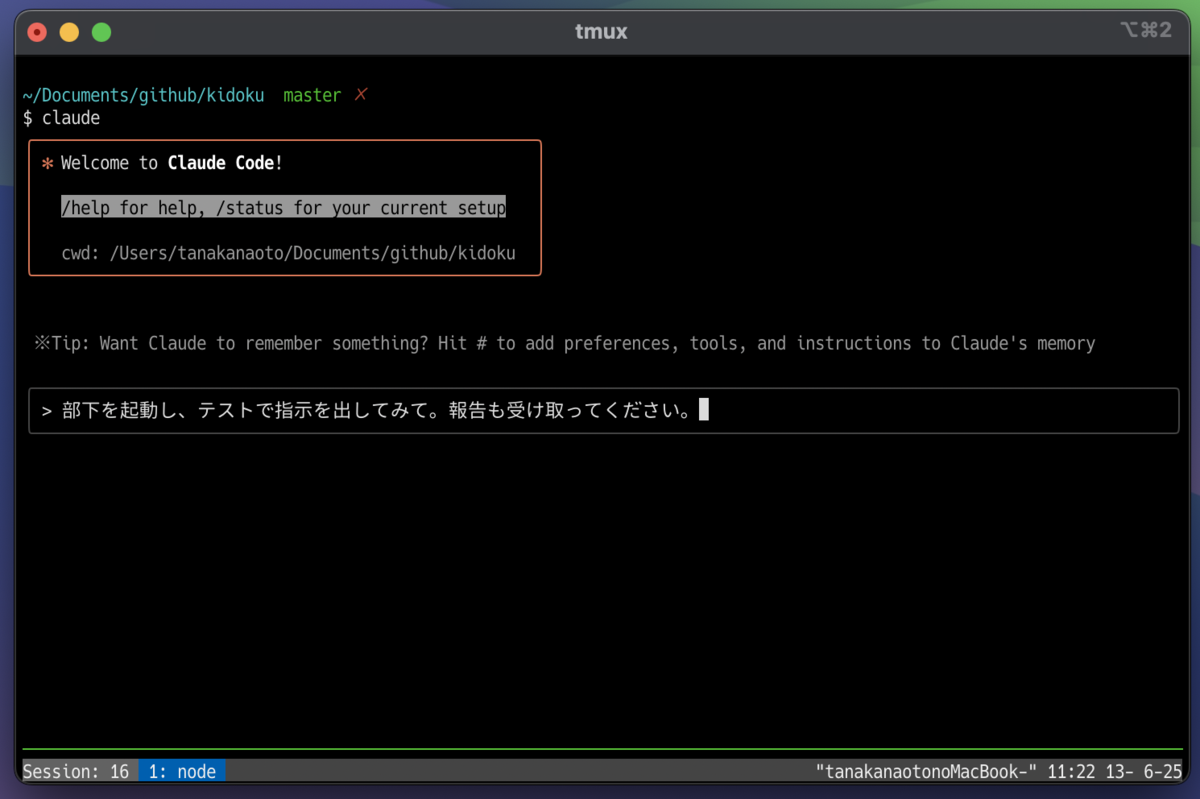Viewport: 1200px width, 799px height.
Task: Click the orange asterisk Claude Code logo
Action: point(47,164)
